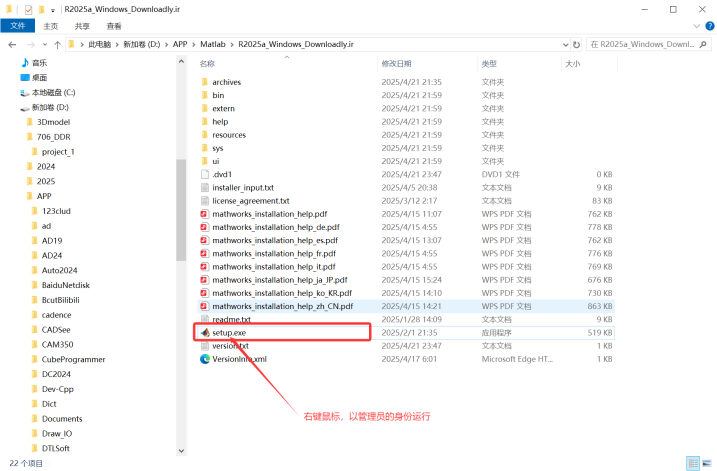Select Matlab in the address path
717x471 pixels.
point(213,44)
